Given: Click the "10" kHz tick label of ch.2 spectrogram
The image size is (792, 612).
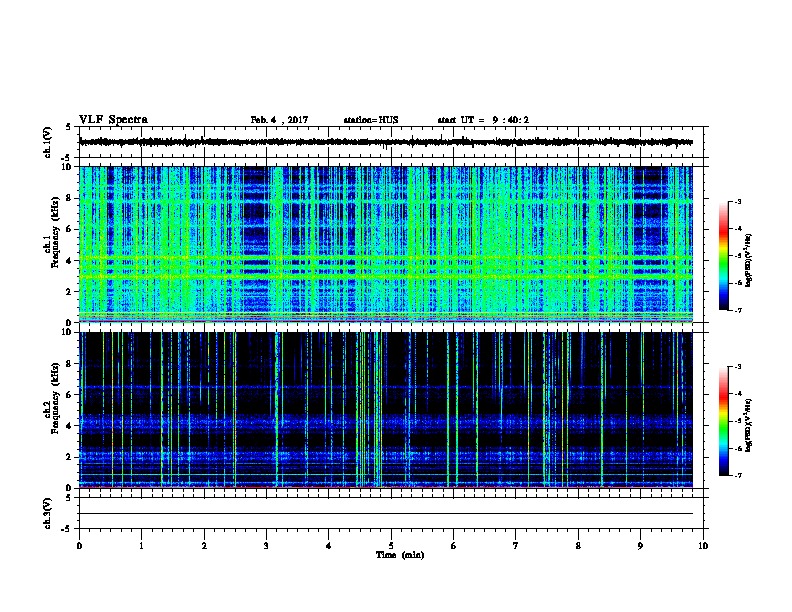Looking at the screenshot, I should pos(68,332).
